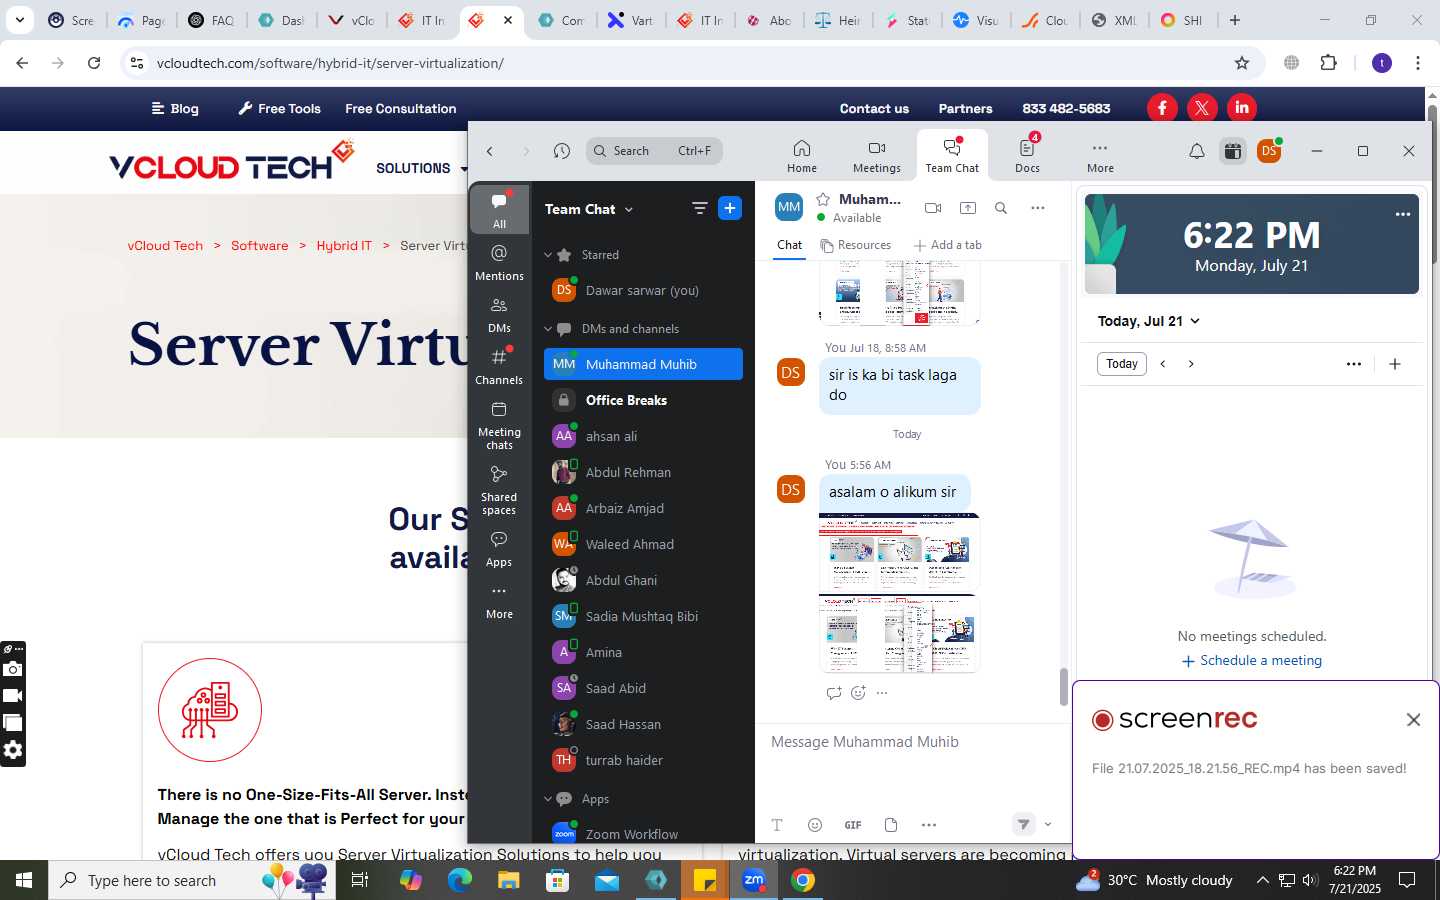The width and height of the screenshot is (1440, 900).
Task: Open Channels in the Zoom sidebar
Action: pos(499,366)
